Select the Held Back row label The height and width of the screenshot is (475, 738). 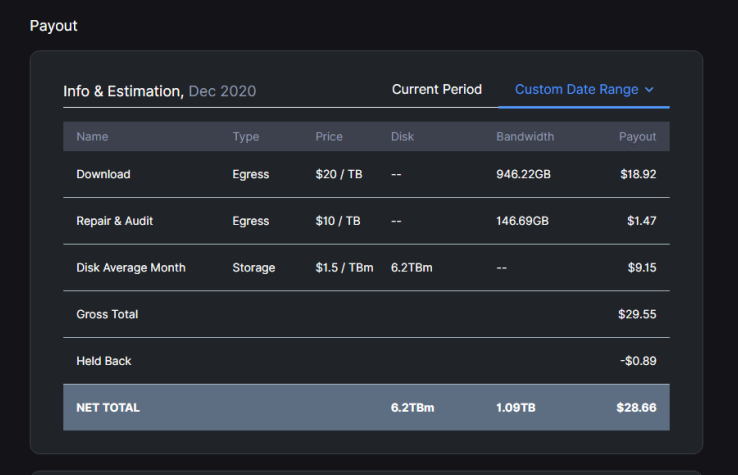pos(104,361)
